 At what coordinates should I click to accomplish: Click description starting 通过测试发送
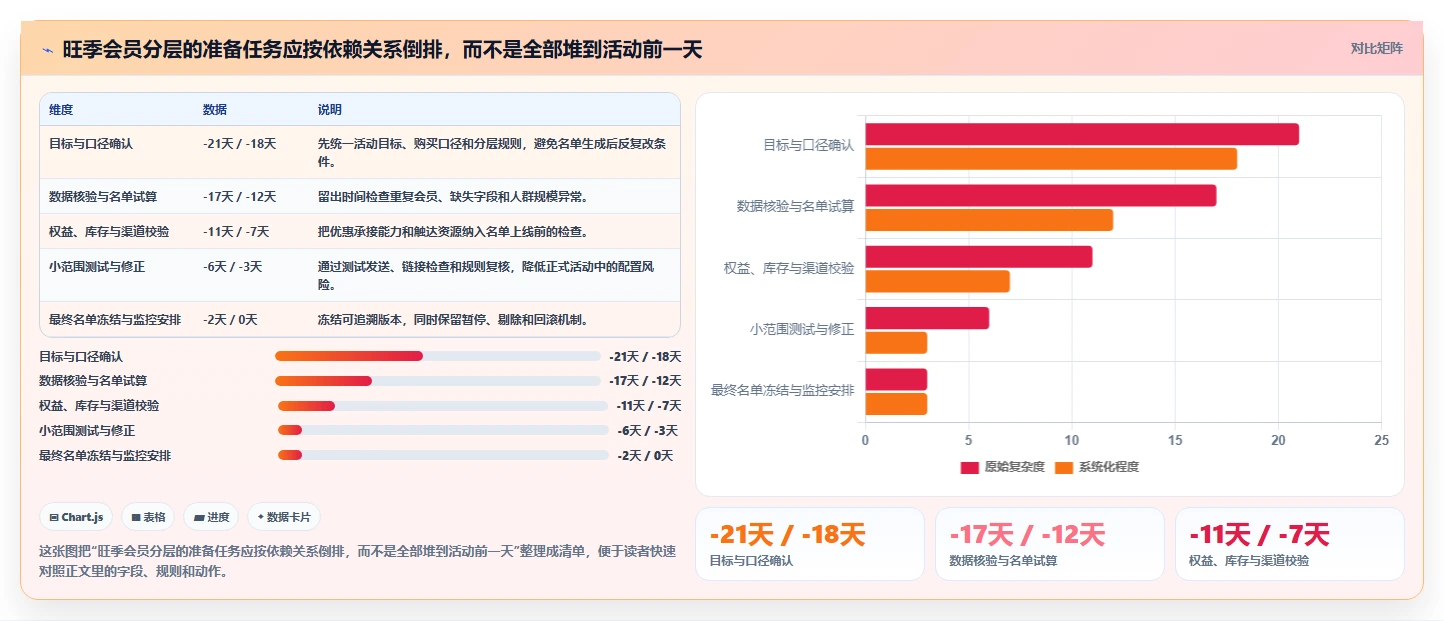pos(492,275)
